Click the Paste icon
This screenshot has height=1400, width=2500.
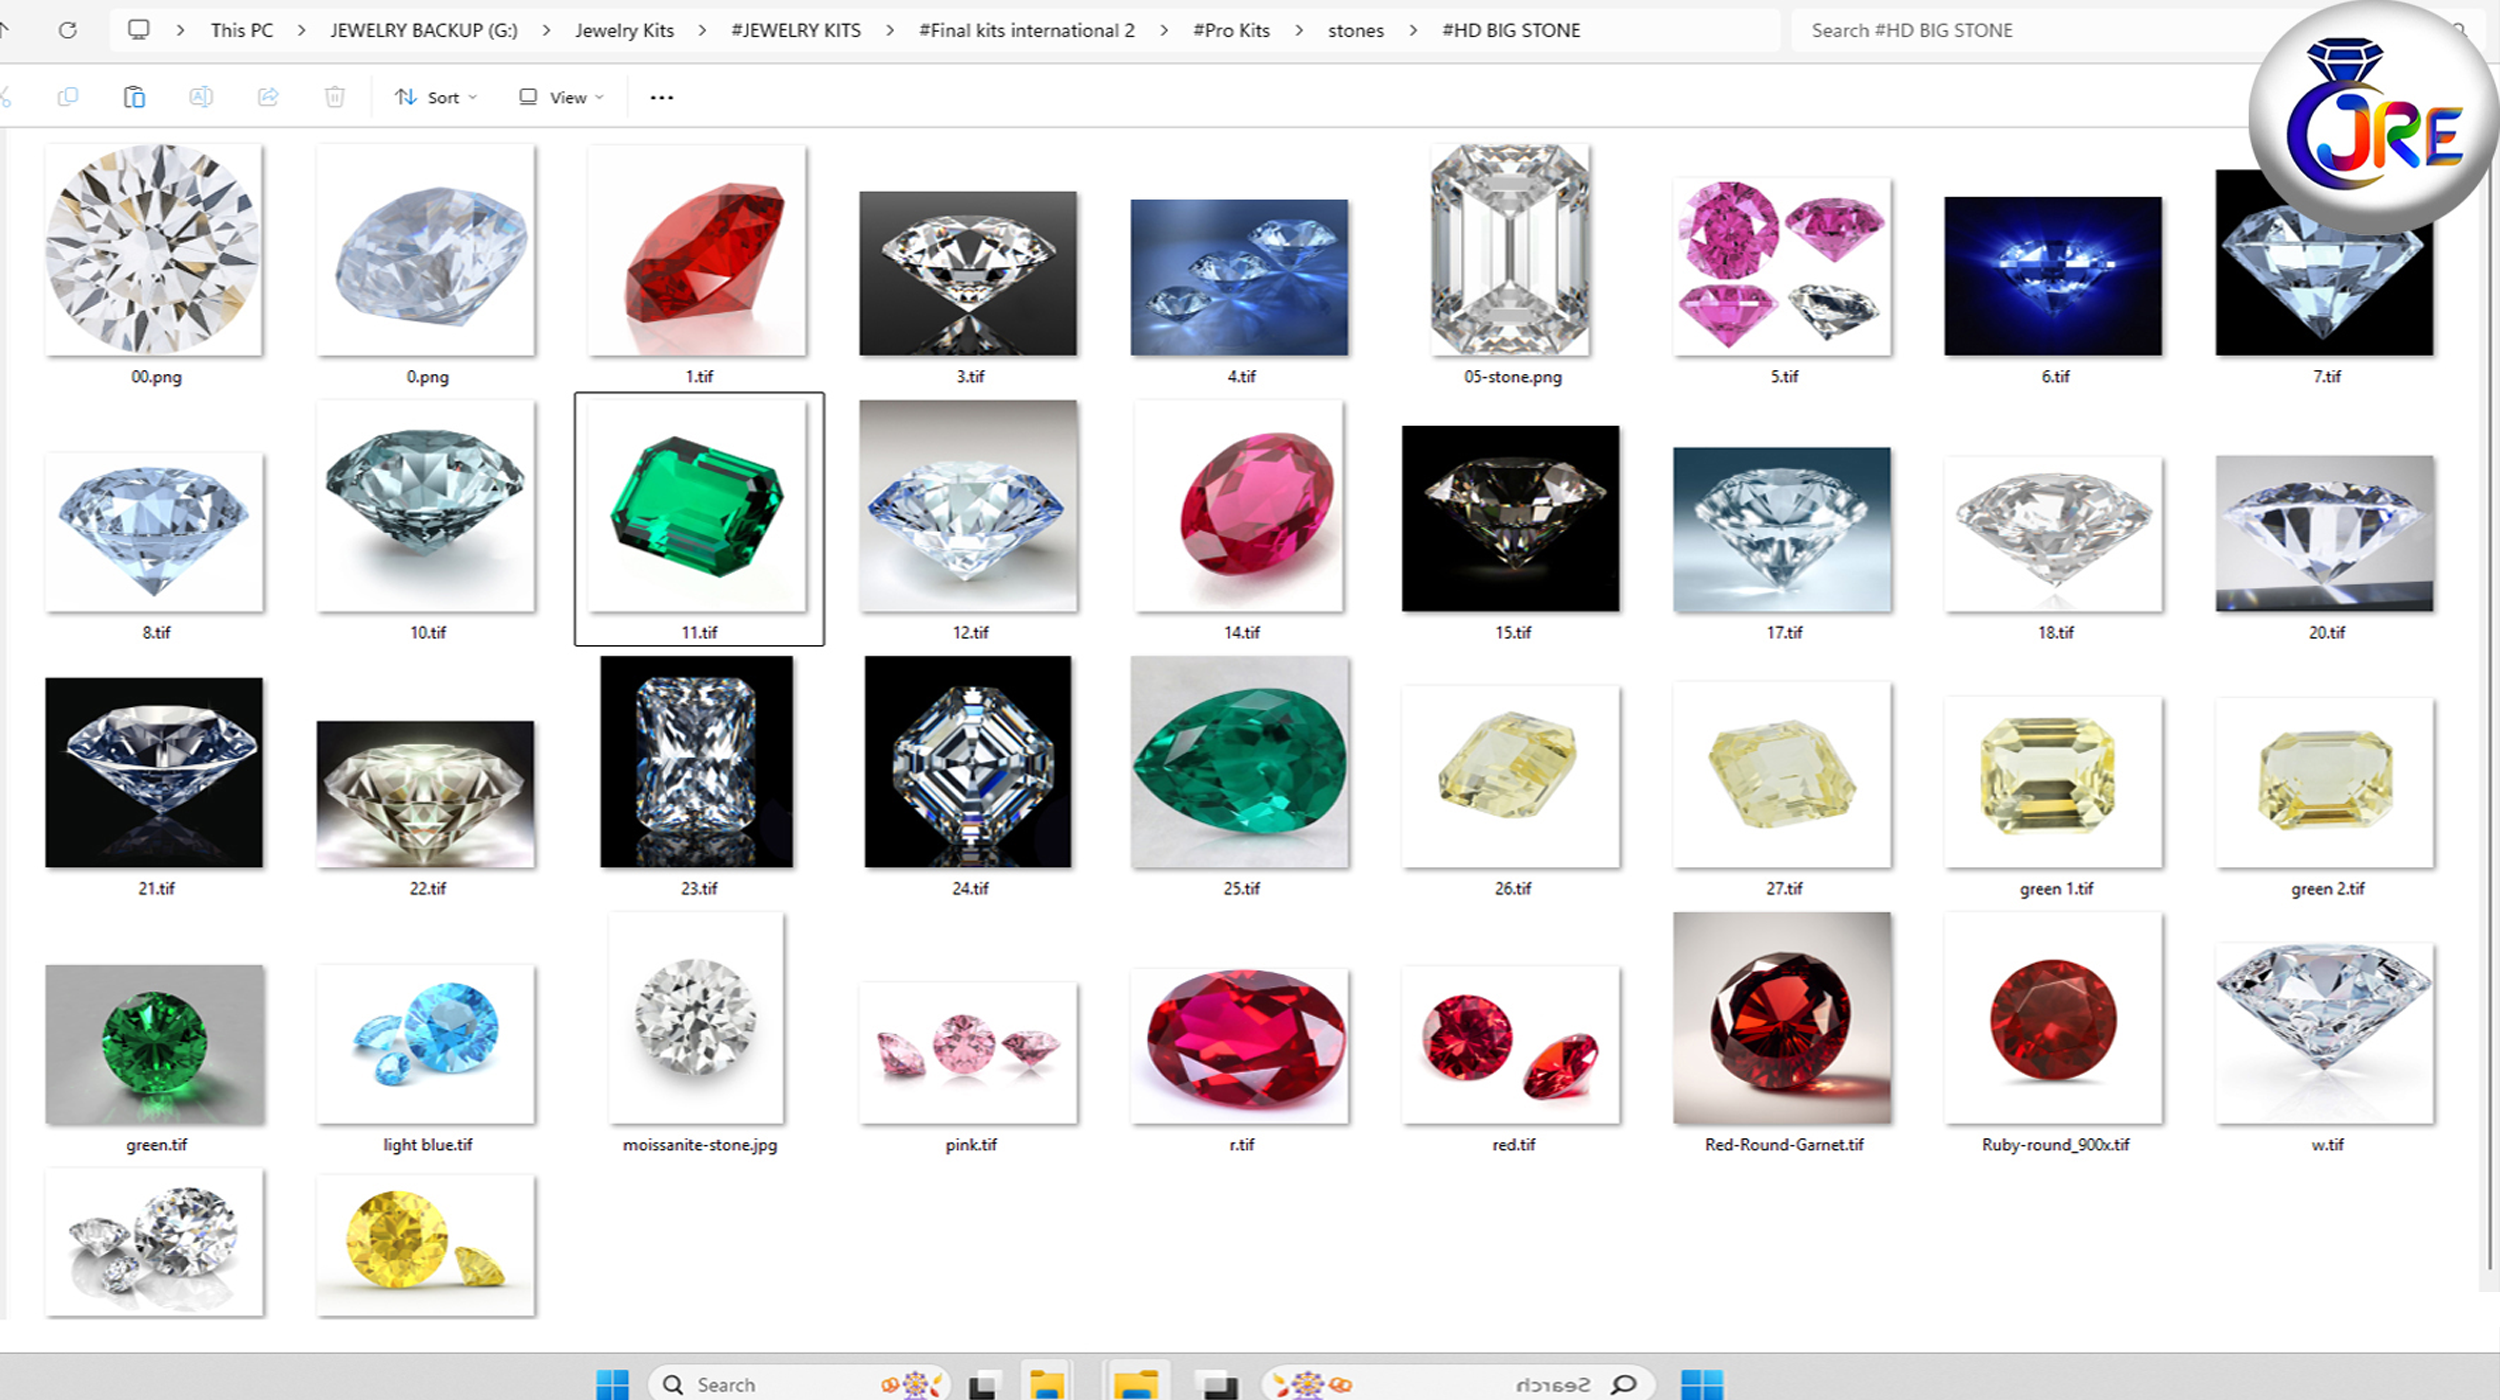[x=133, y=96]
